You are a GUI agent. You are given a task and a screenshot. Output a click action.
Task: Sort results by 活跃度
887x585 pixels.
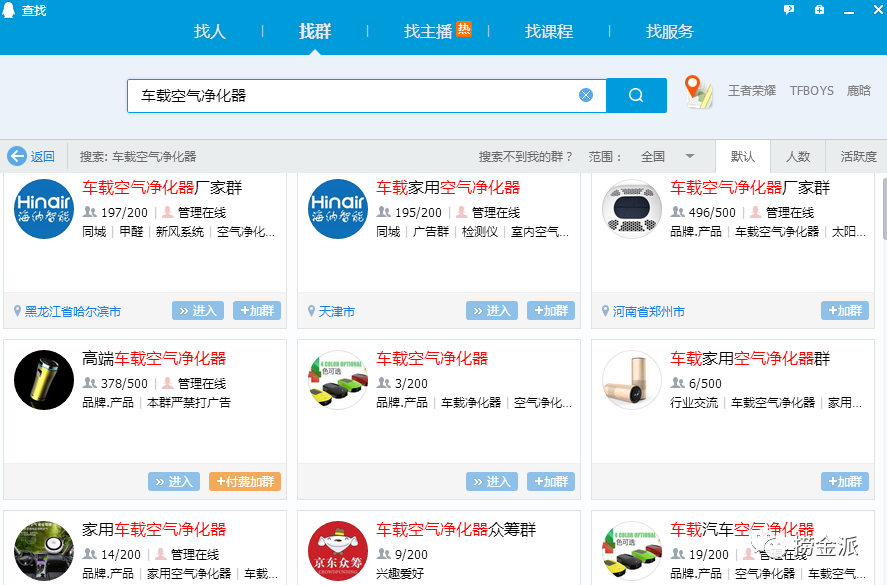click(858, 156)
